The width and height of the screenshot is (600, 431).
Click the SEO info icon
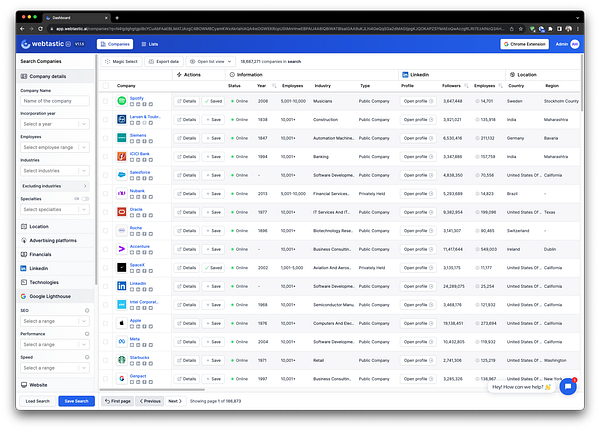[x=87, y=310]
